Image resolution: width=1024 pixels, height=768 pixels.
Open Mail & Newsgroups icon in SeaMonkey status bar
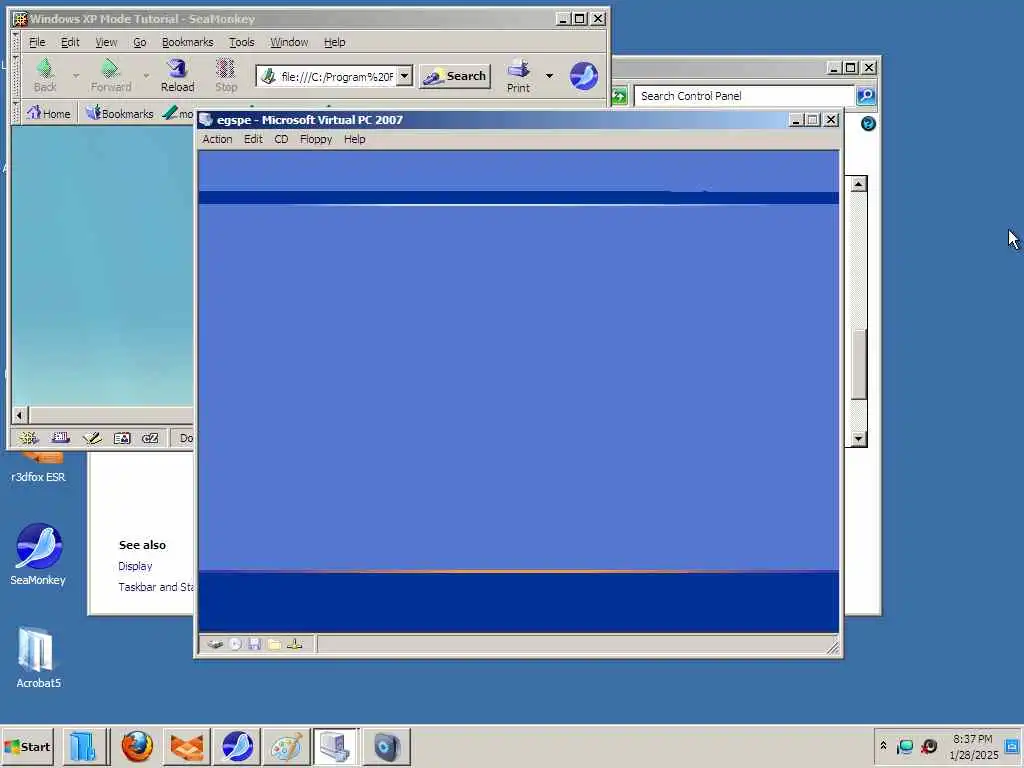[61, 438]
